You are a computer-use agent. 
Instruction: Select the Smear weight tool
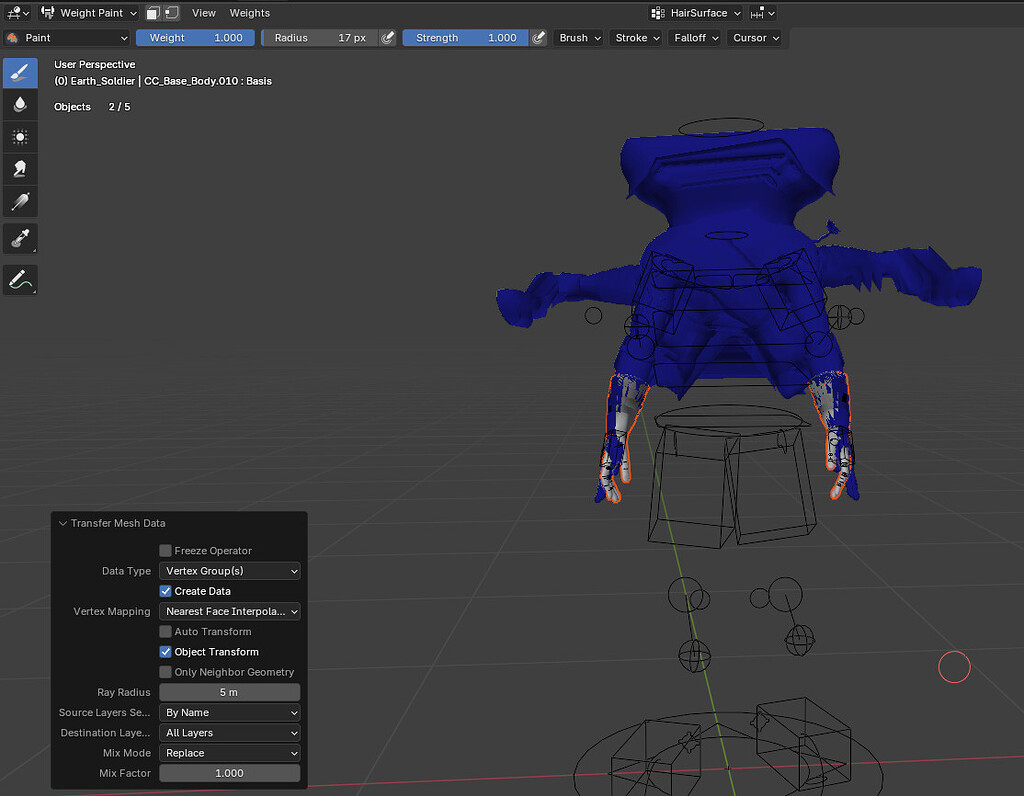click(x=20, y=169)
